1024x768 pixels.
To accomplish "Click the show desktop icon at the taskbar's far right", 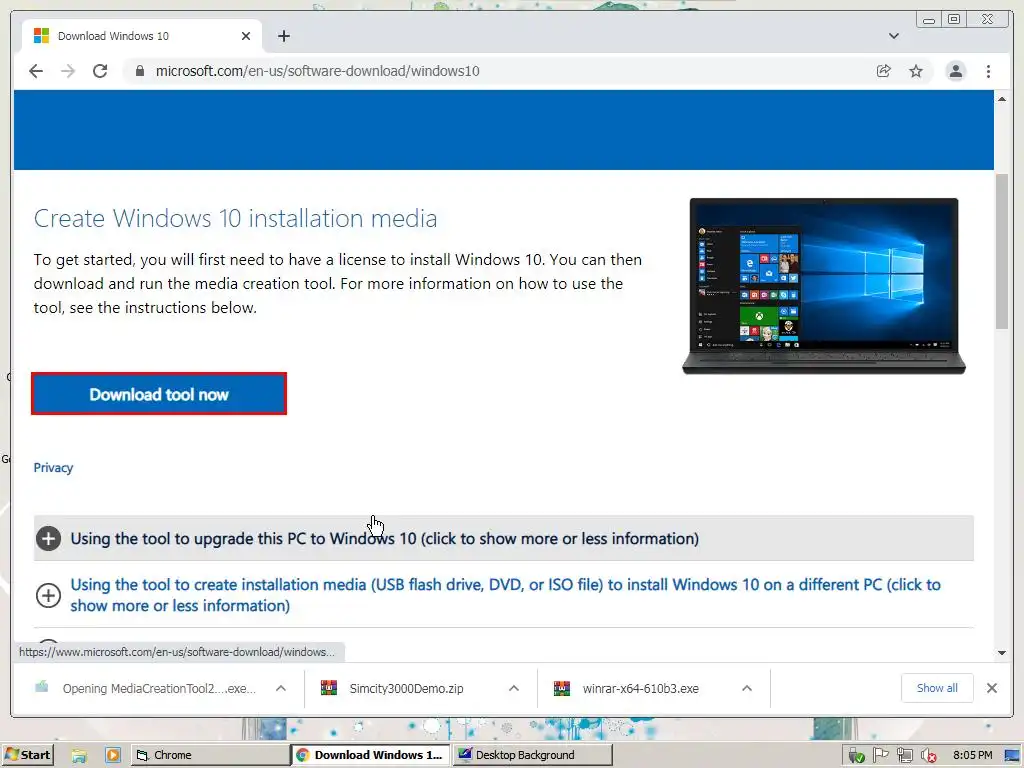I will click(1013, 755).
